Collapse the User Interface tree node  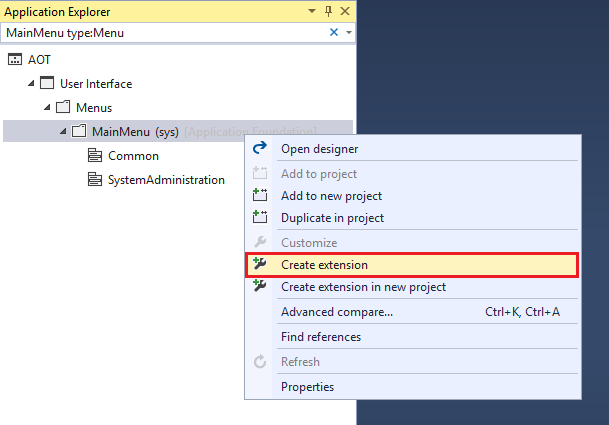coord(30,84)
